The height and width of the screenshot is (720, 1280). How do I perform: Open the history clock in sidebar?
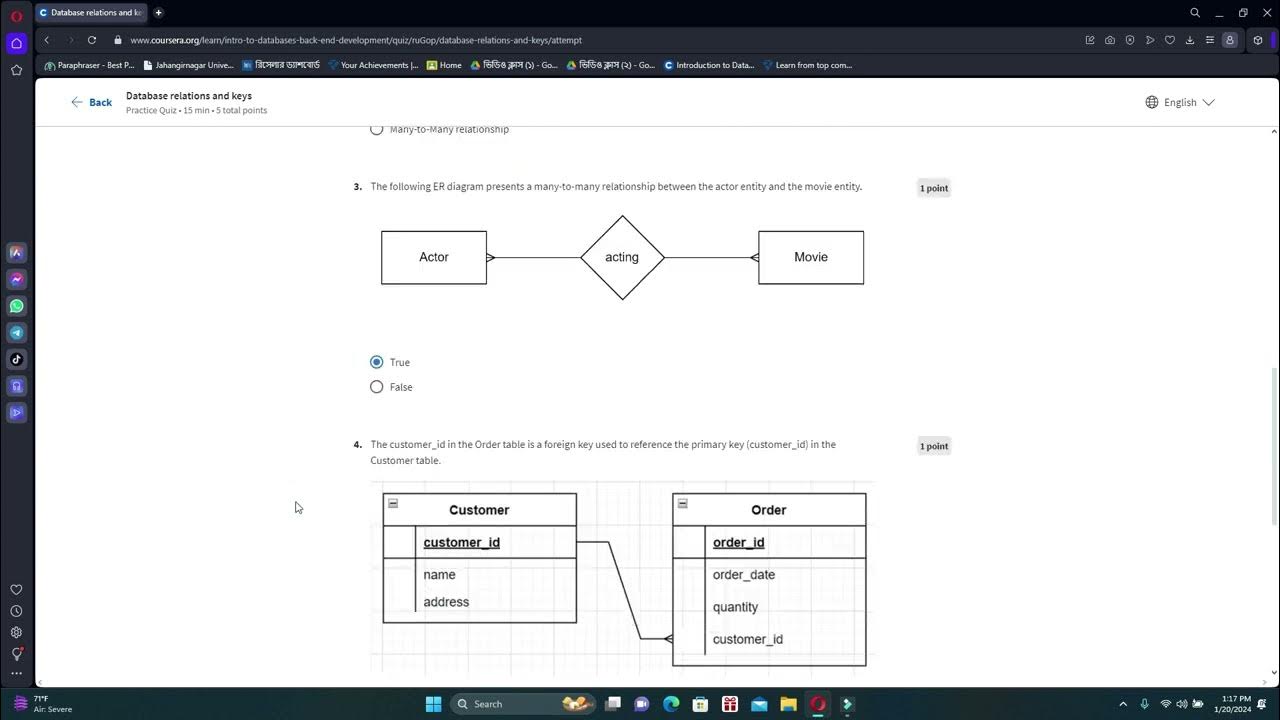16,611
